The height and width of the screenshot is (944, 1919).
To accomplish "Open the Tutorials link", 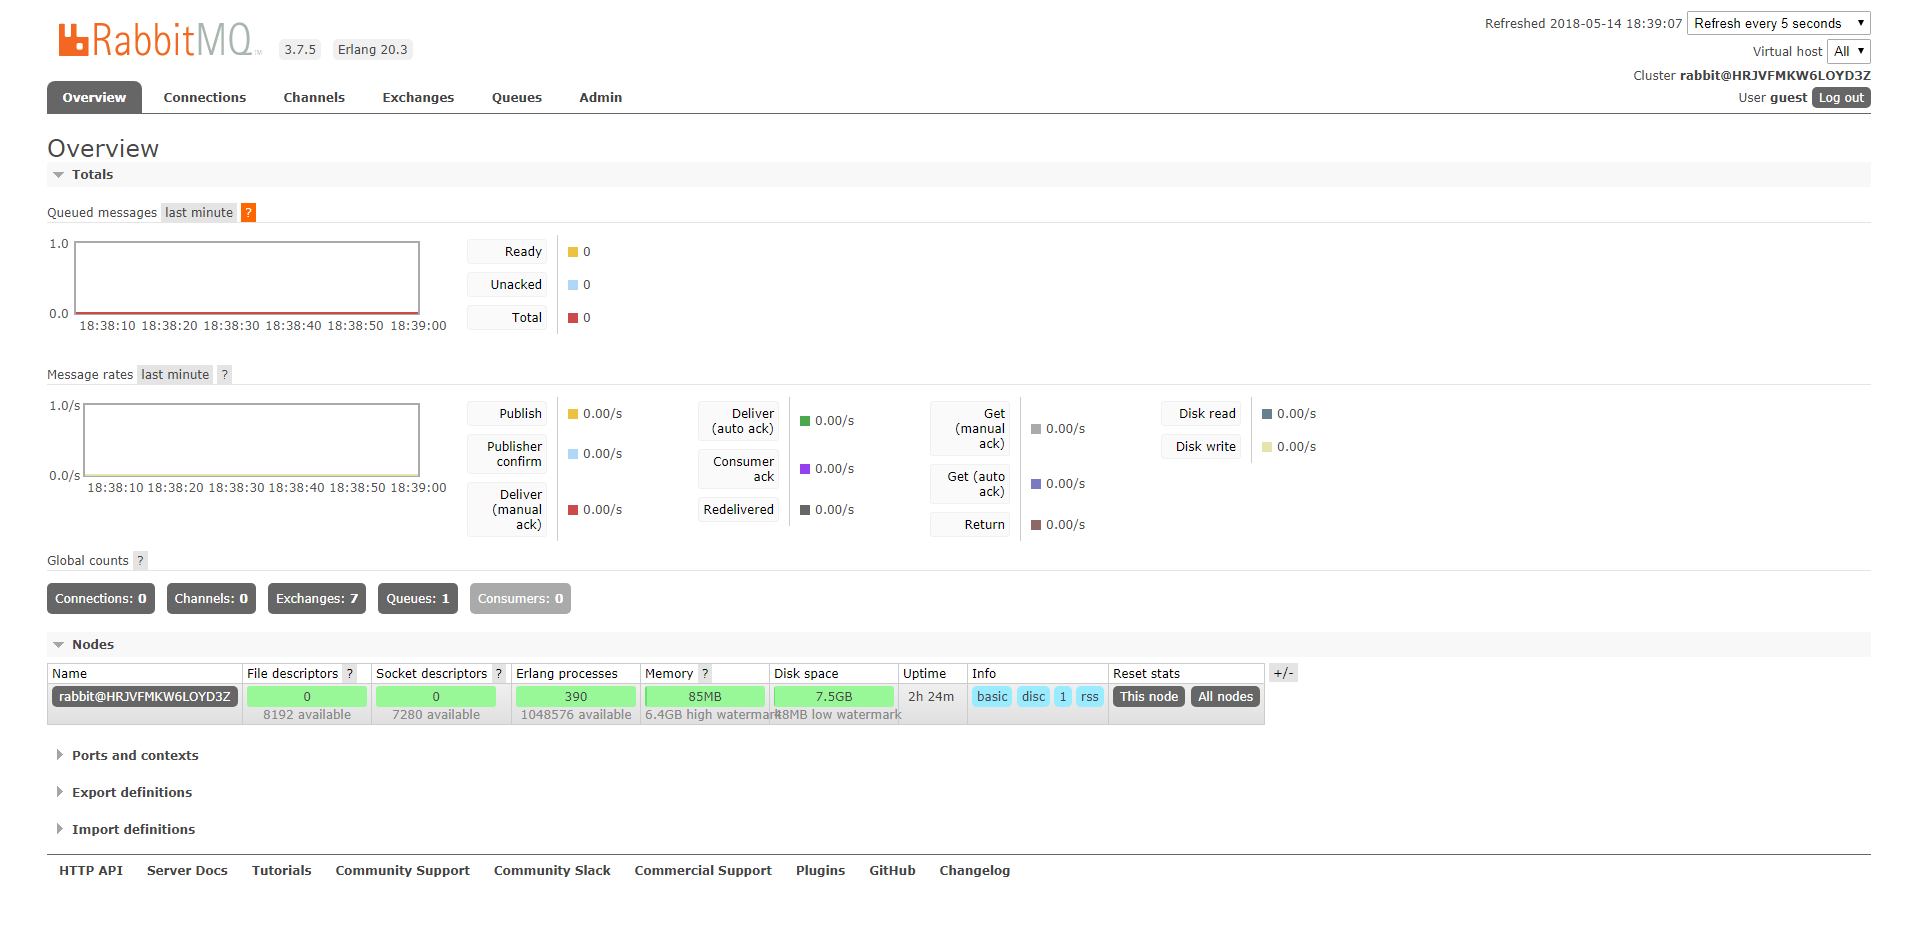I will click(282, 870).
